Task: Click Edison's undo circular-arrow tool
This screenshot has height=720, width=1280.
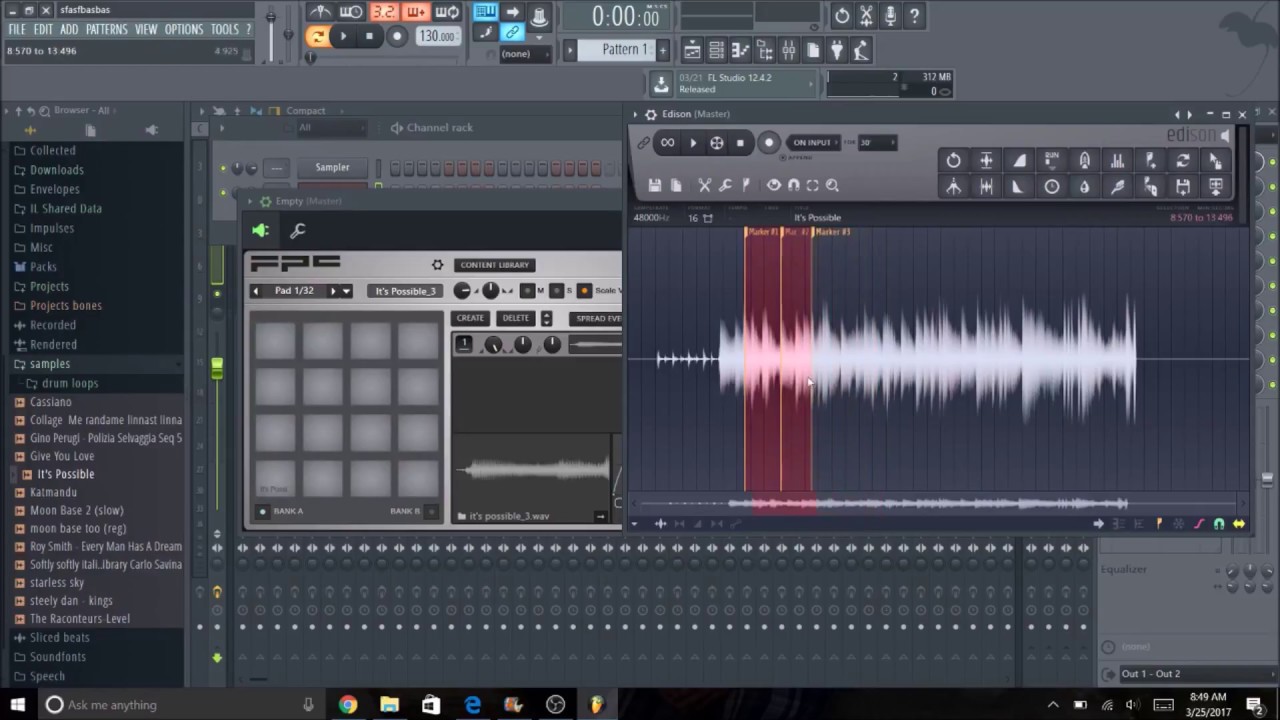Action: pos(953,160)
